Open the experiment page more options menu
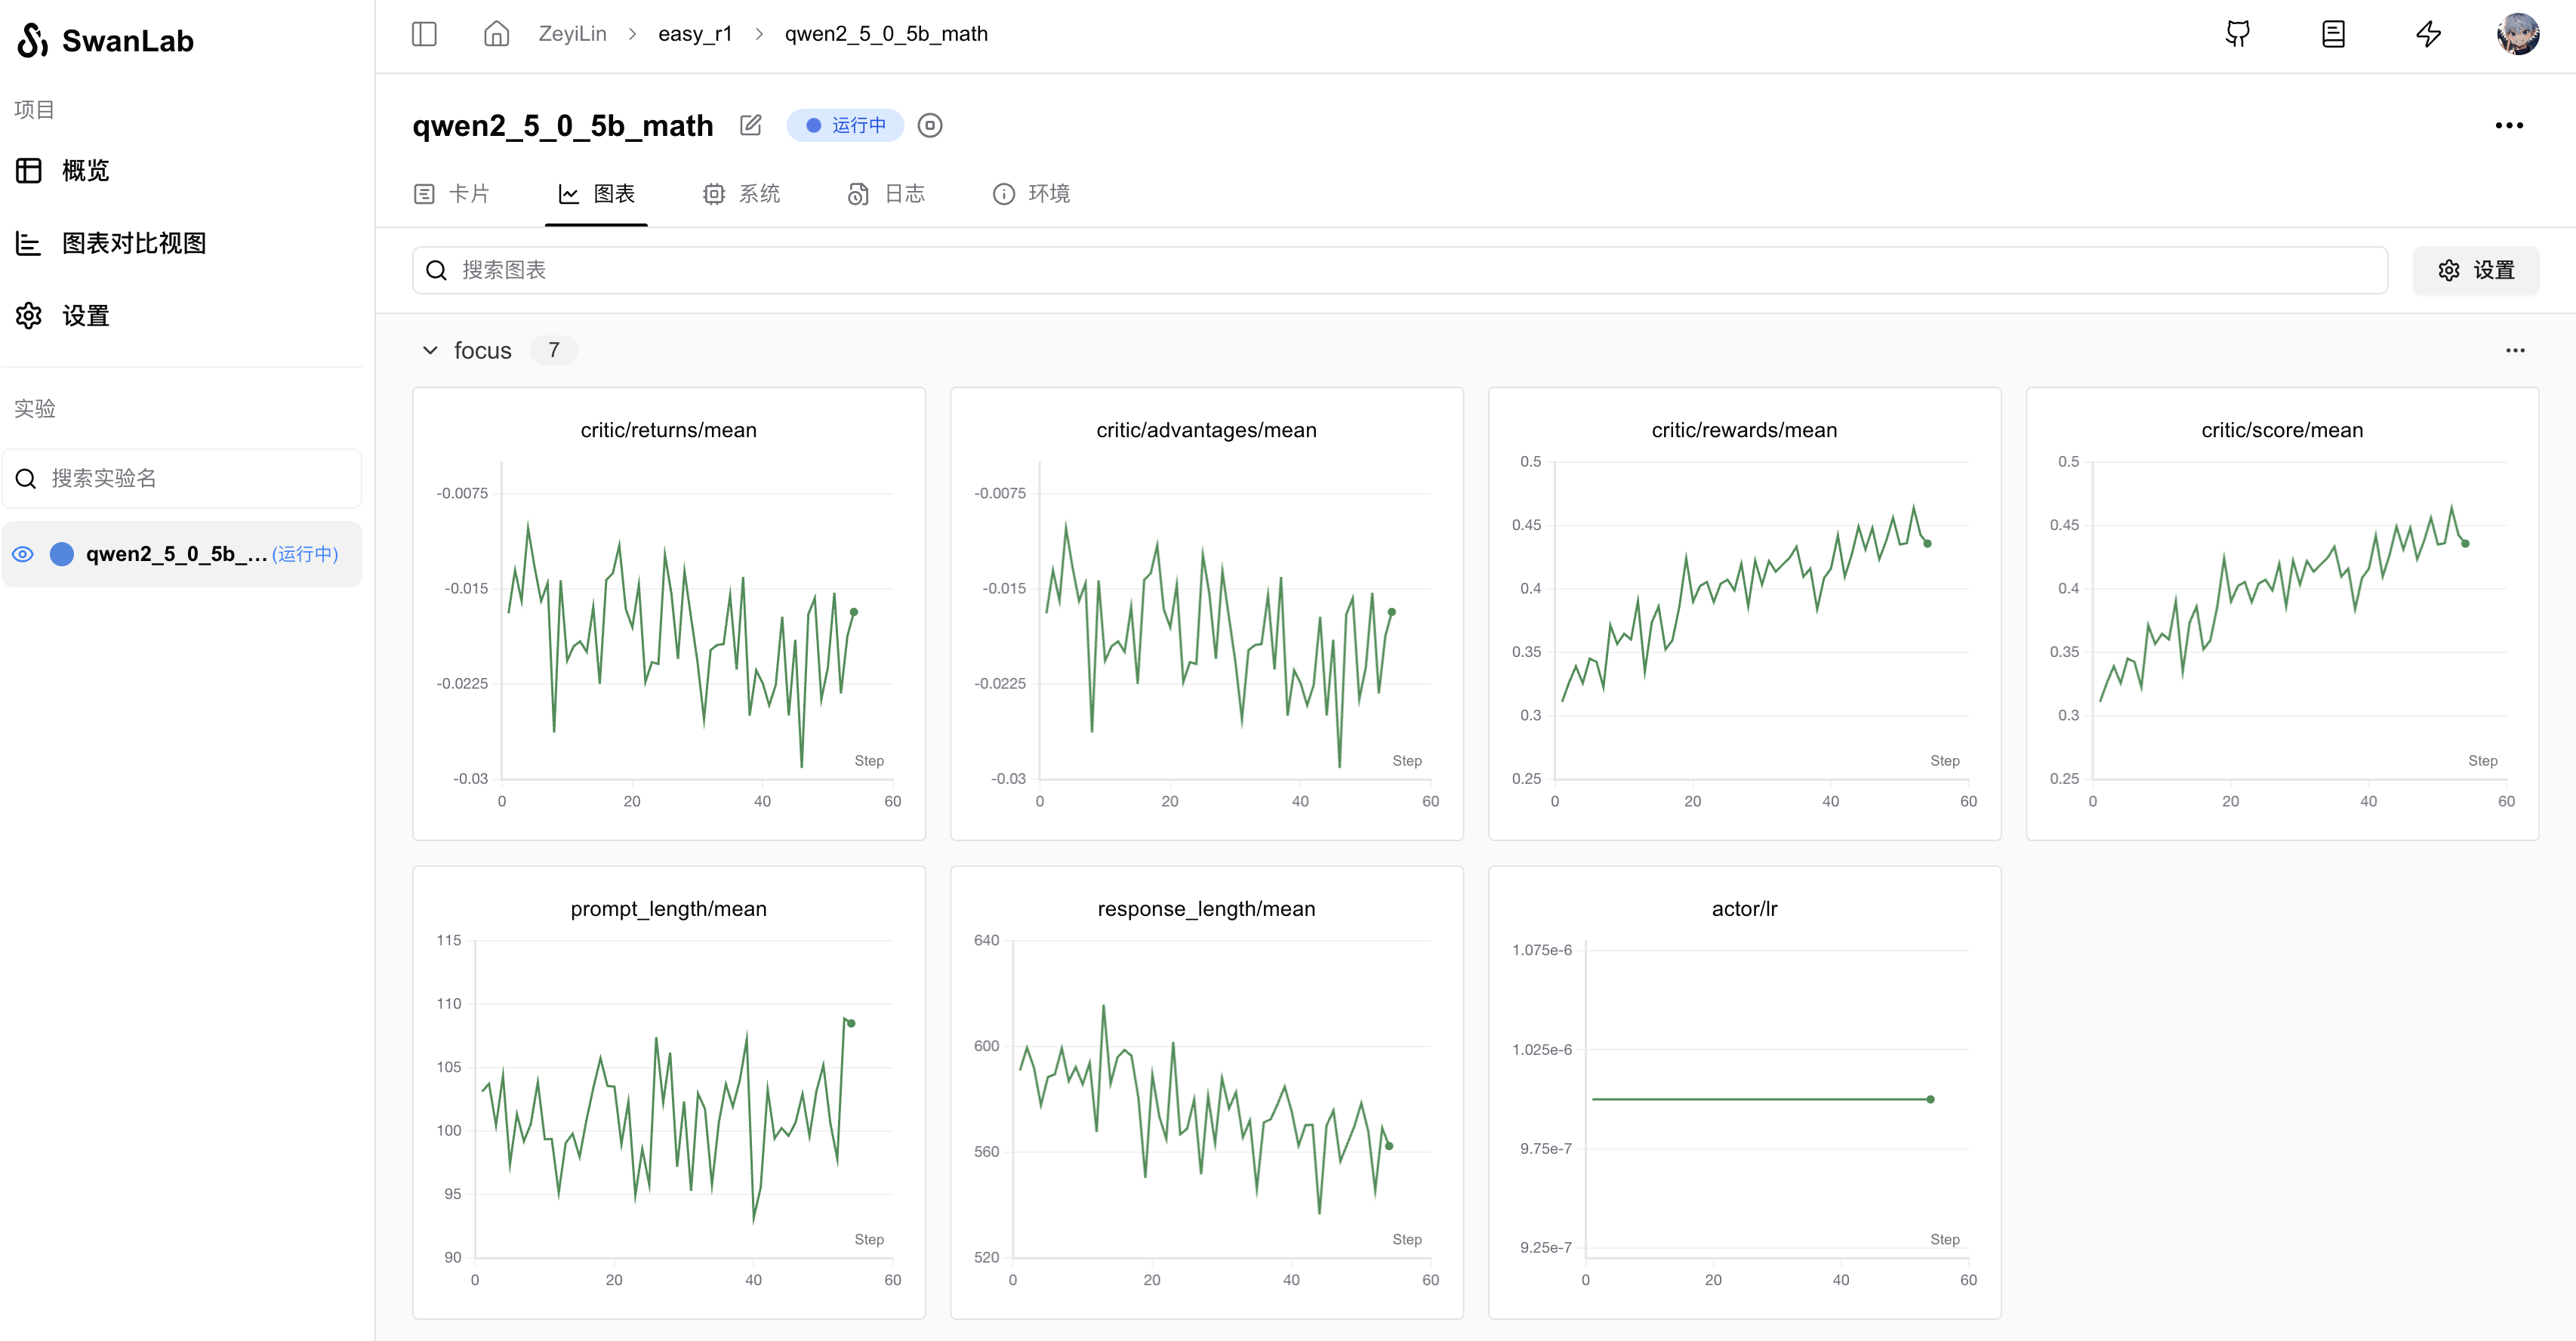This screenshot has width=2576, height=1341. pyautogui.click(x=2508, y=125)
